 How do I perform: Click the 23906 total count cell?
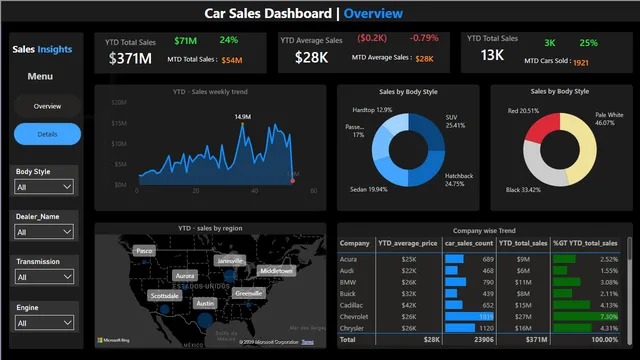(483, 340)
